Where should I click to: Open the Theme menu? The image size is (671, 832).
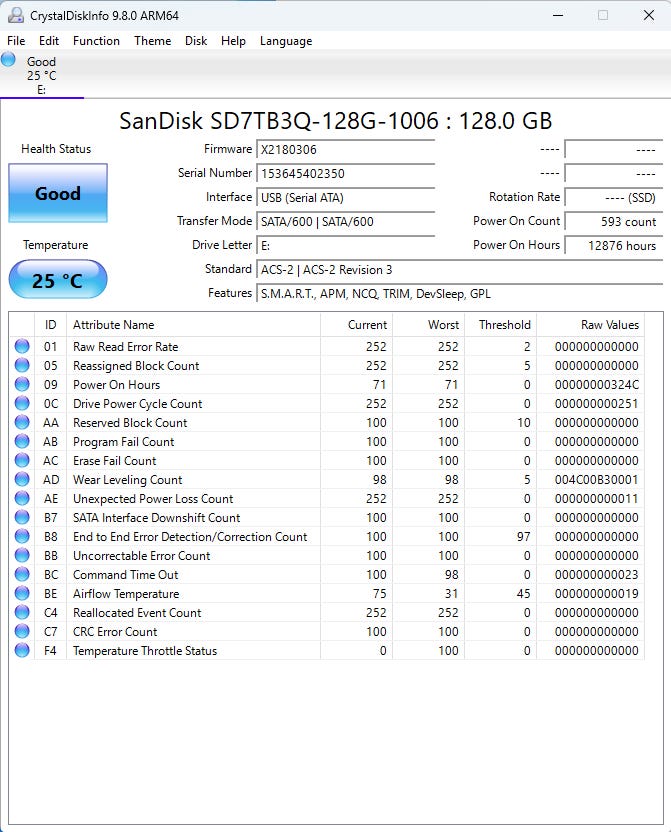point(152,41)
